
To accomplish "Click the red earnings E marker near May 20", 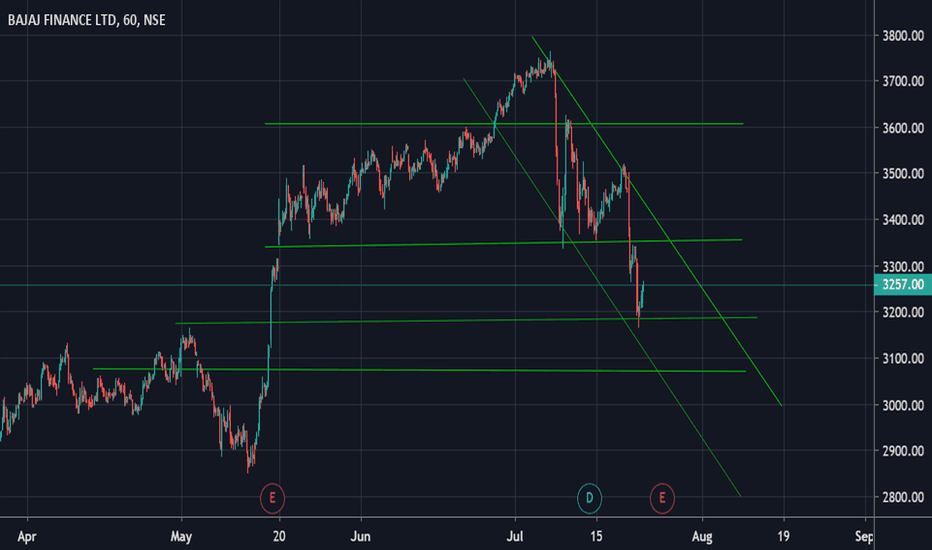I will 272,498.
